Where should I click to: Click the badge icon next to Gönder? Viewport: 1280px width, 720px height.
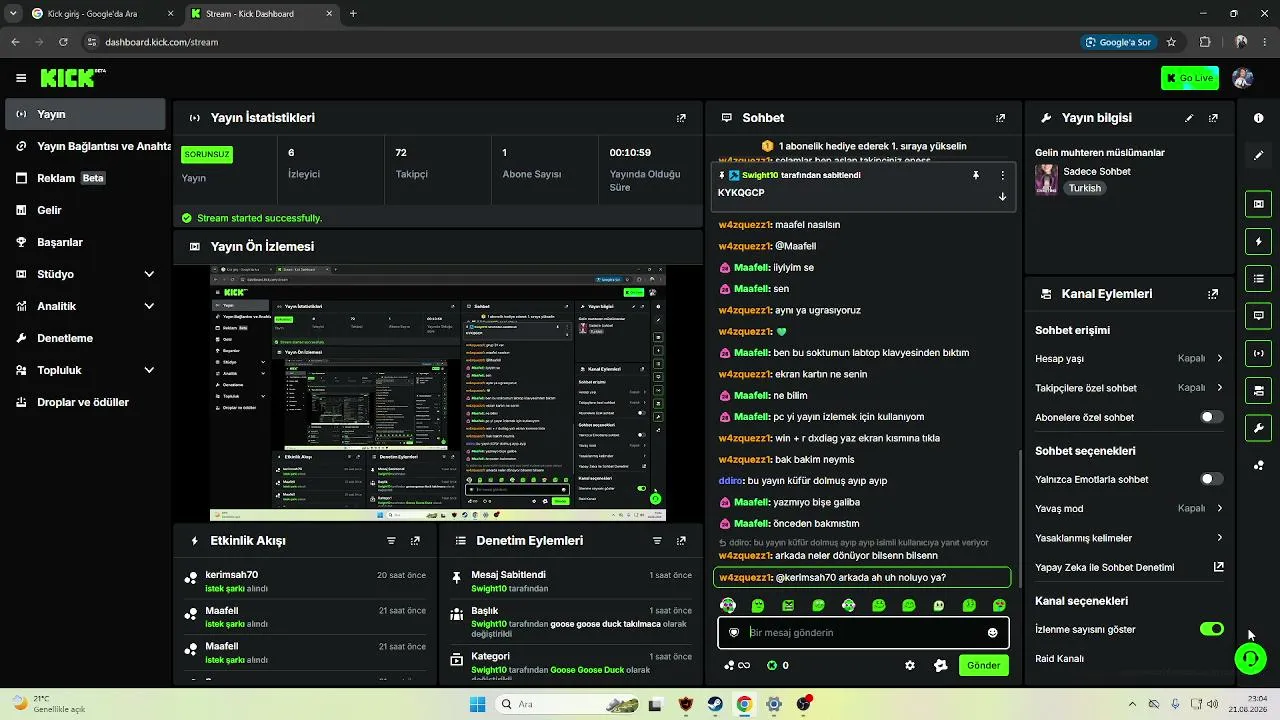pos(940,665)
